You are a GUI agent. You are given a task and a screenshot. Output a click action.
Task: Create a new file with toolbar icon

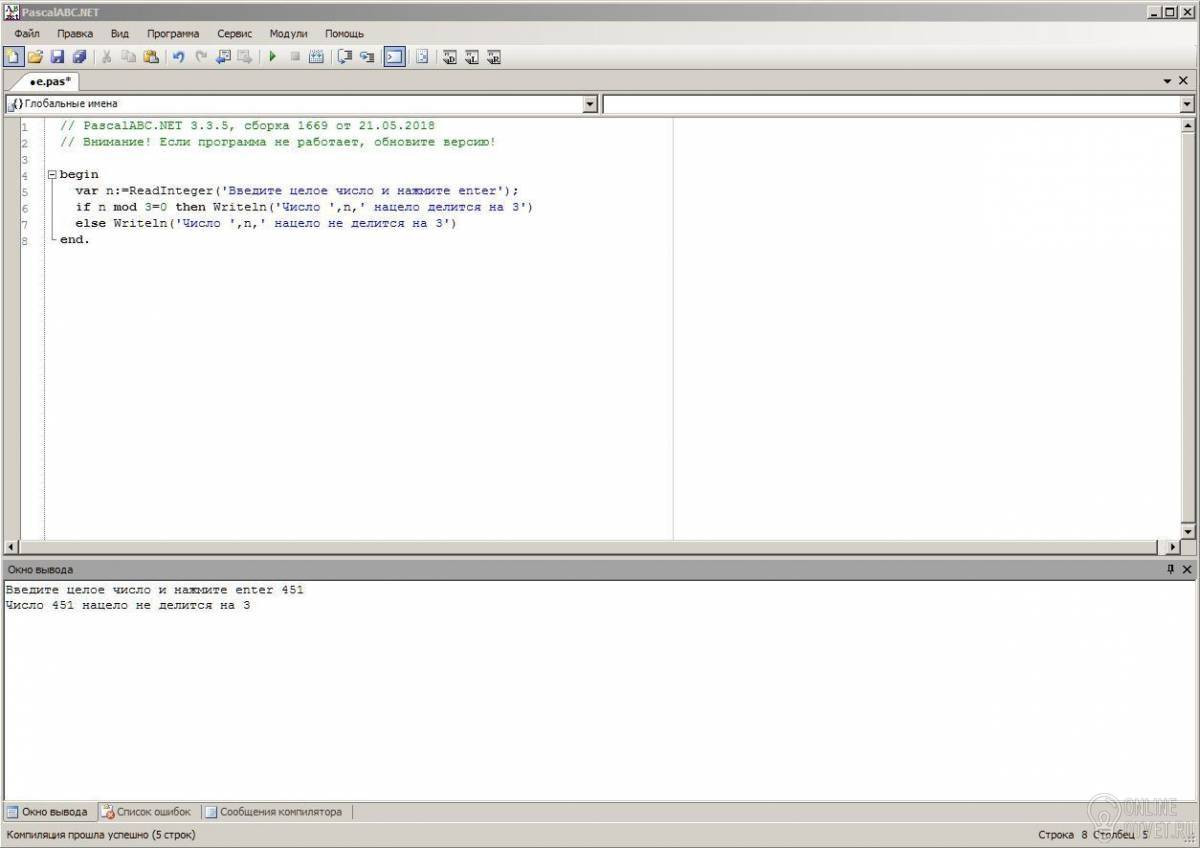13,57
